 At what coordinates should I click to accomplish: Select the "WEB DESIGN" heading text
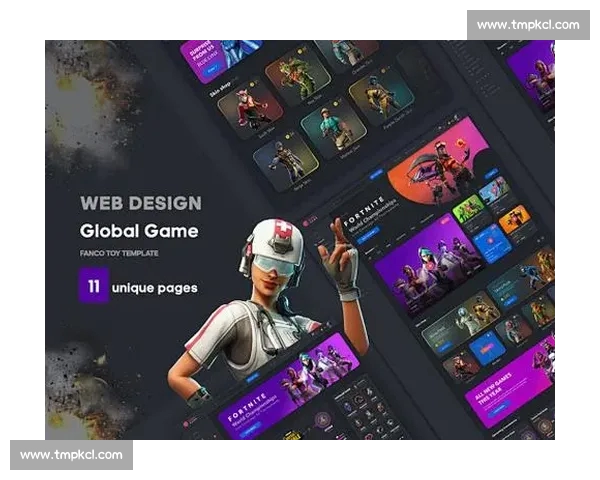(x=140, y=203)
